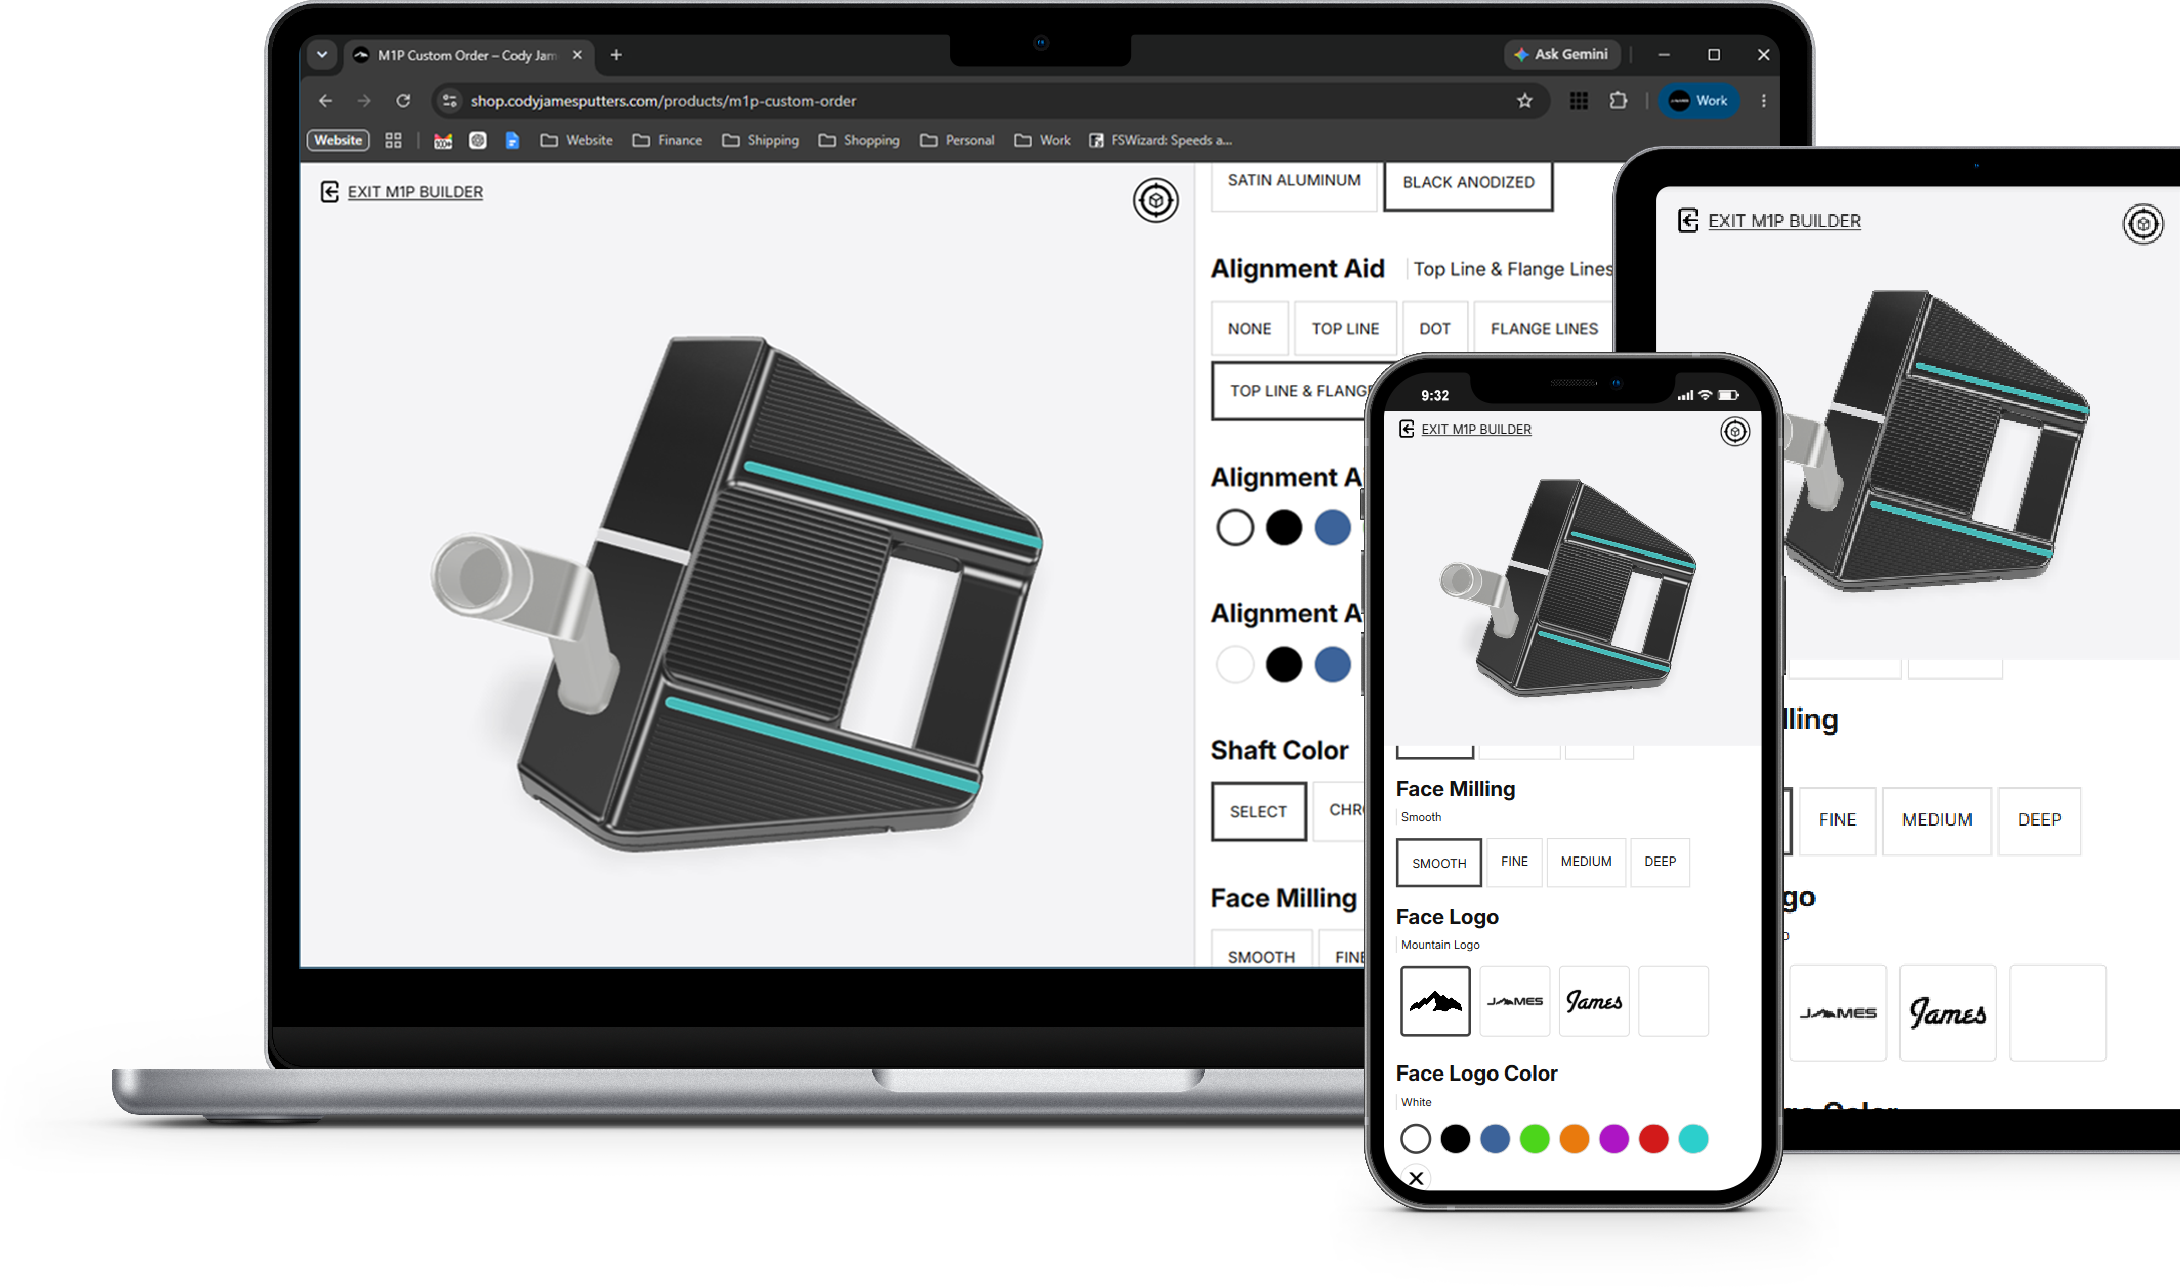Viewport: 2180px width, 1287px height.
Task: Open the Google Docs bookmark icon
Action: coord(512,141)
